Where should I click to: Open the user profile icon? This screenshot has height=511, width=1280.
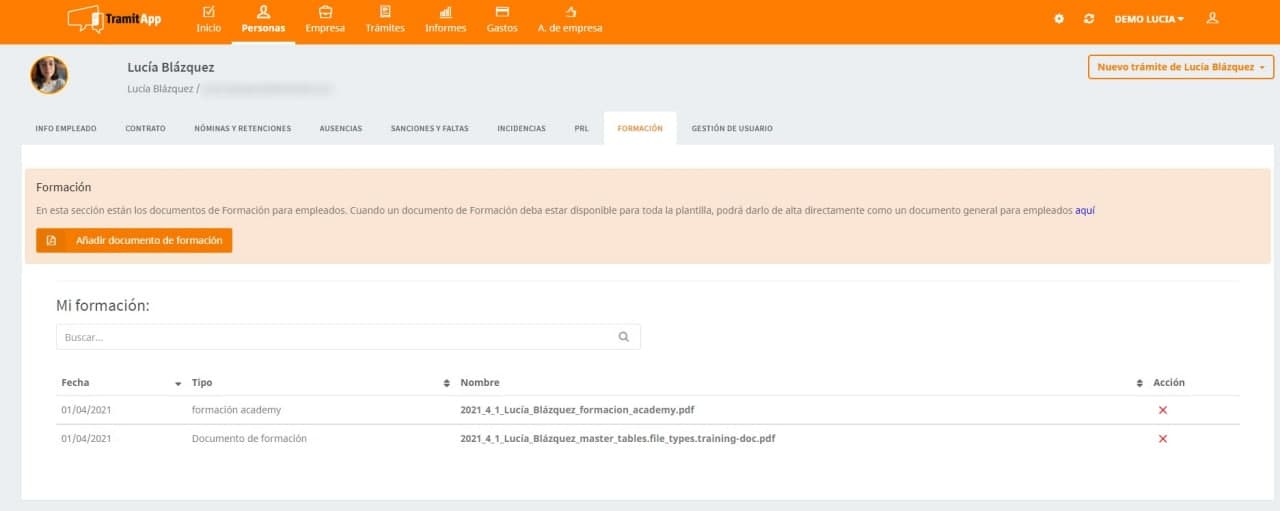point(1212,18)
